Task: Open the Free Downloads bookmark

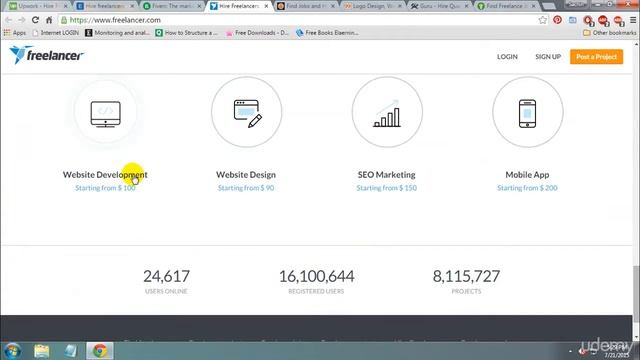Action: click(x=258, y=33)
